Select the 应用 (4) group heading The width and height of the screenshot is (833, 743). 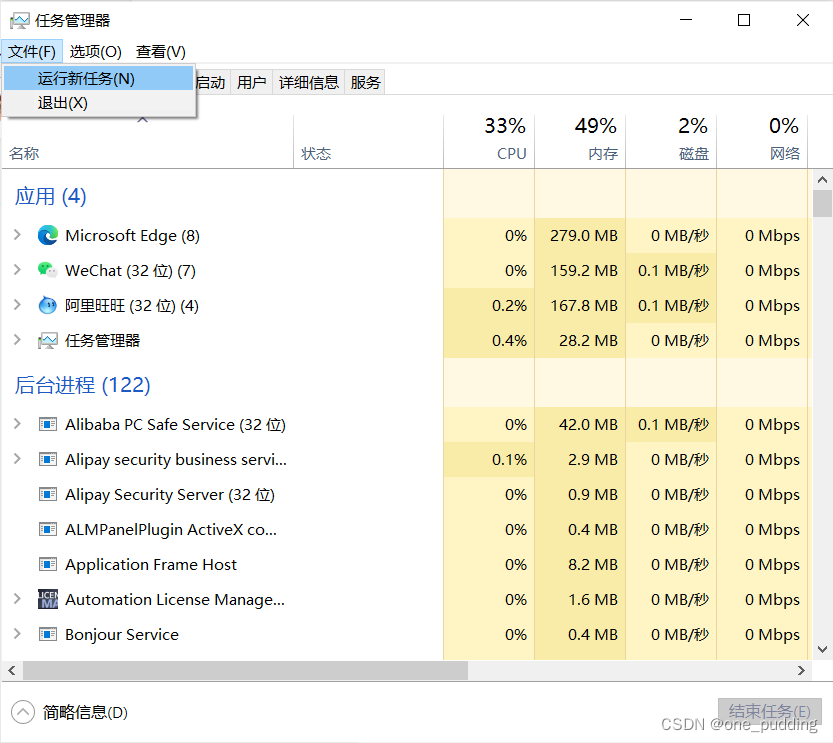50,197
